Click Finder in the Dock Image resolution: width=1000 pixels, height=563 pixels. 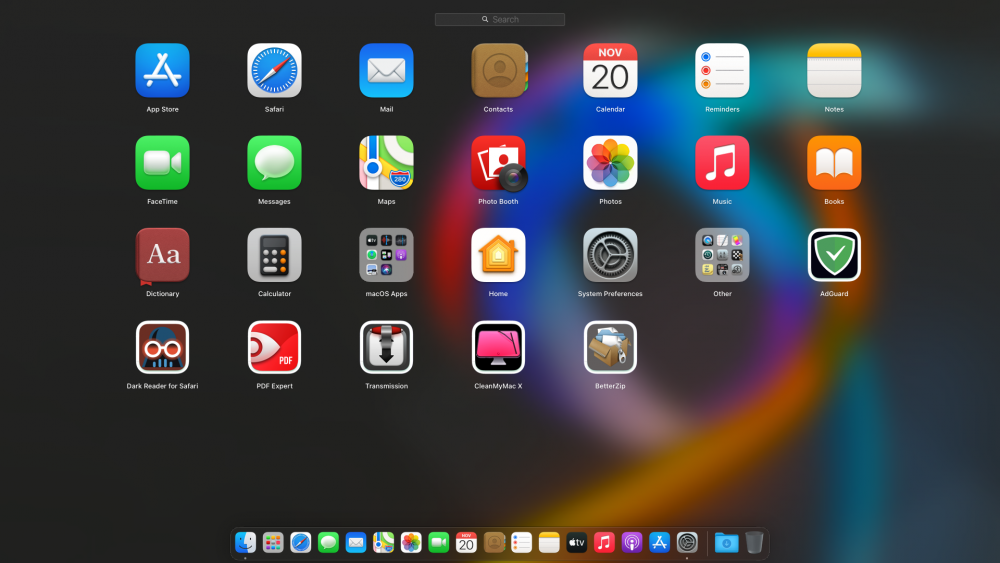[x=246, y=543]
